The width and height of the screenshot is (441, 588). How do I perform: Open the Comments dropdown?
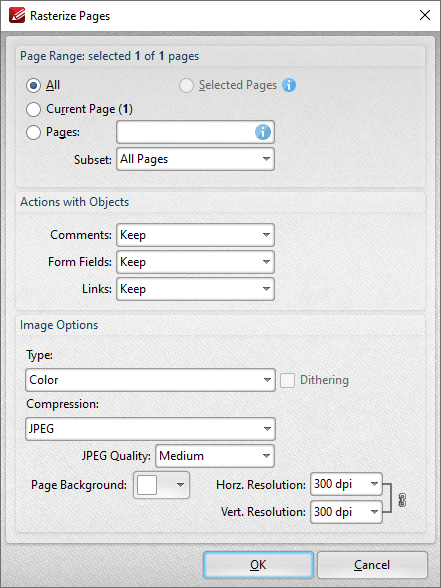click(195, 235)
